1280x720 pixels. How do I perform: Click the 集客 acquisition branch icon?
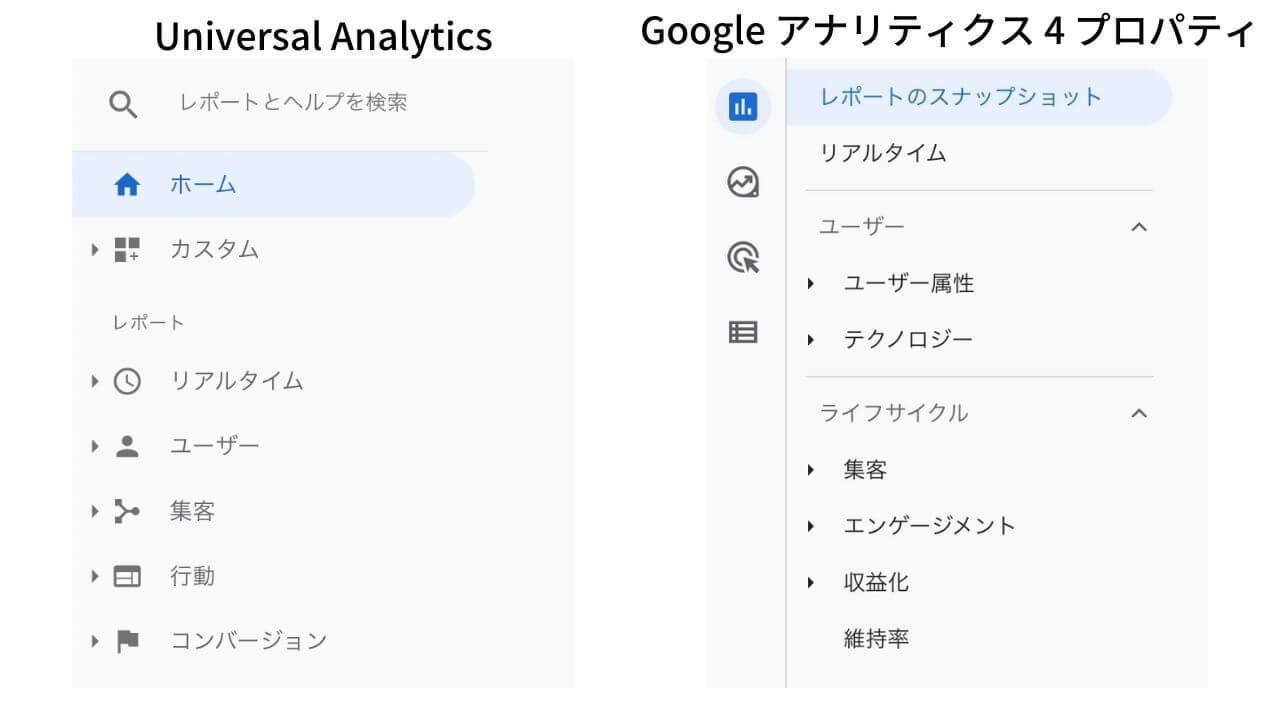point(127,511)
